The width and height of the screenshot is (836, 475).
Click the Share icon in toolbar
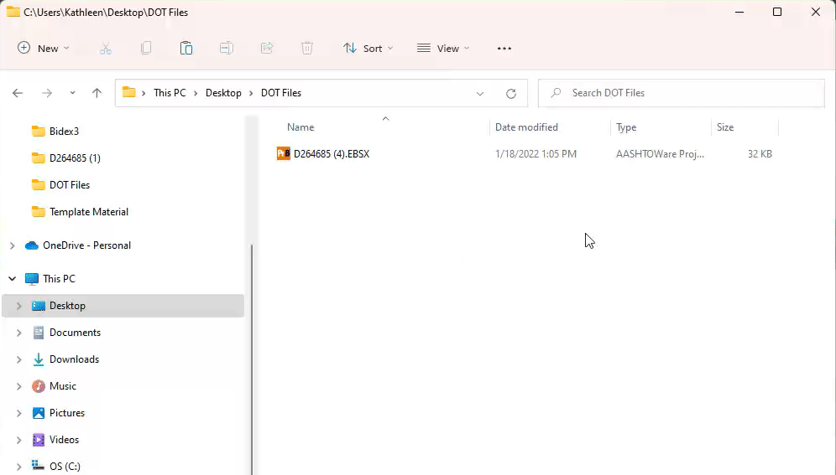coord(267,49)
